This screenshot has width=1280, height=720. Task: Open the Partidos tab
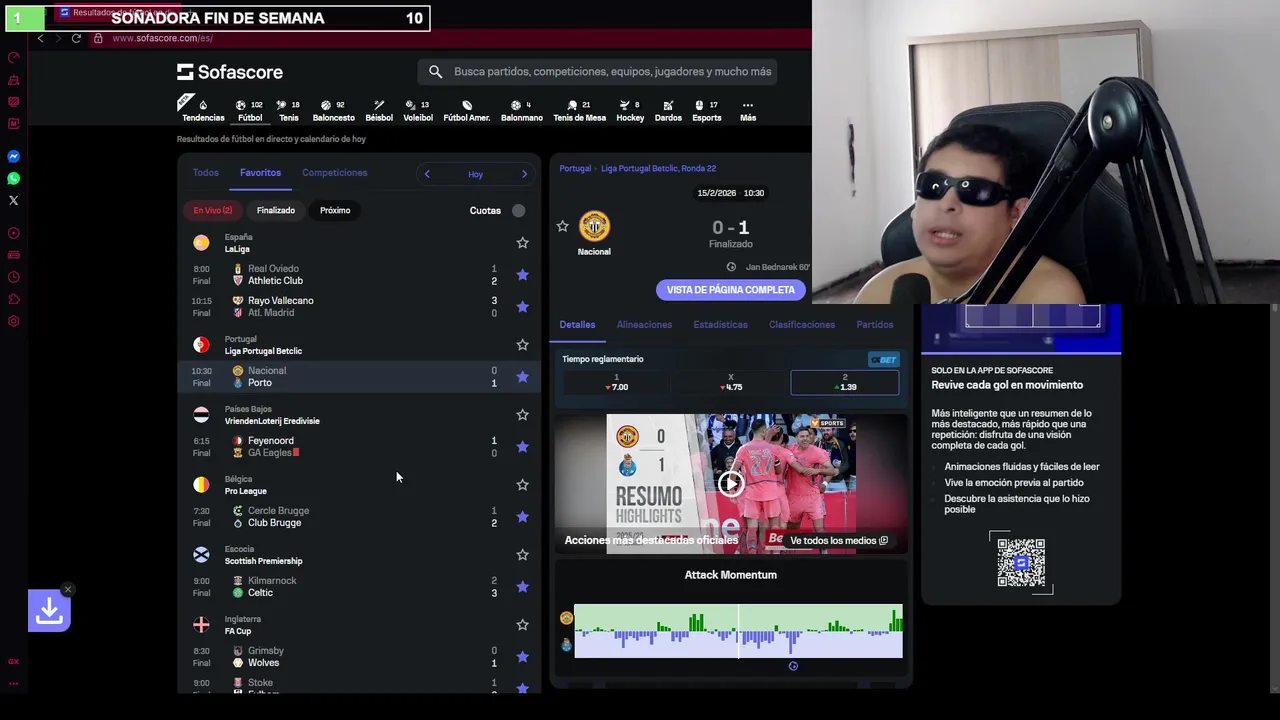[x=875, y=325]
